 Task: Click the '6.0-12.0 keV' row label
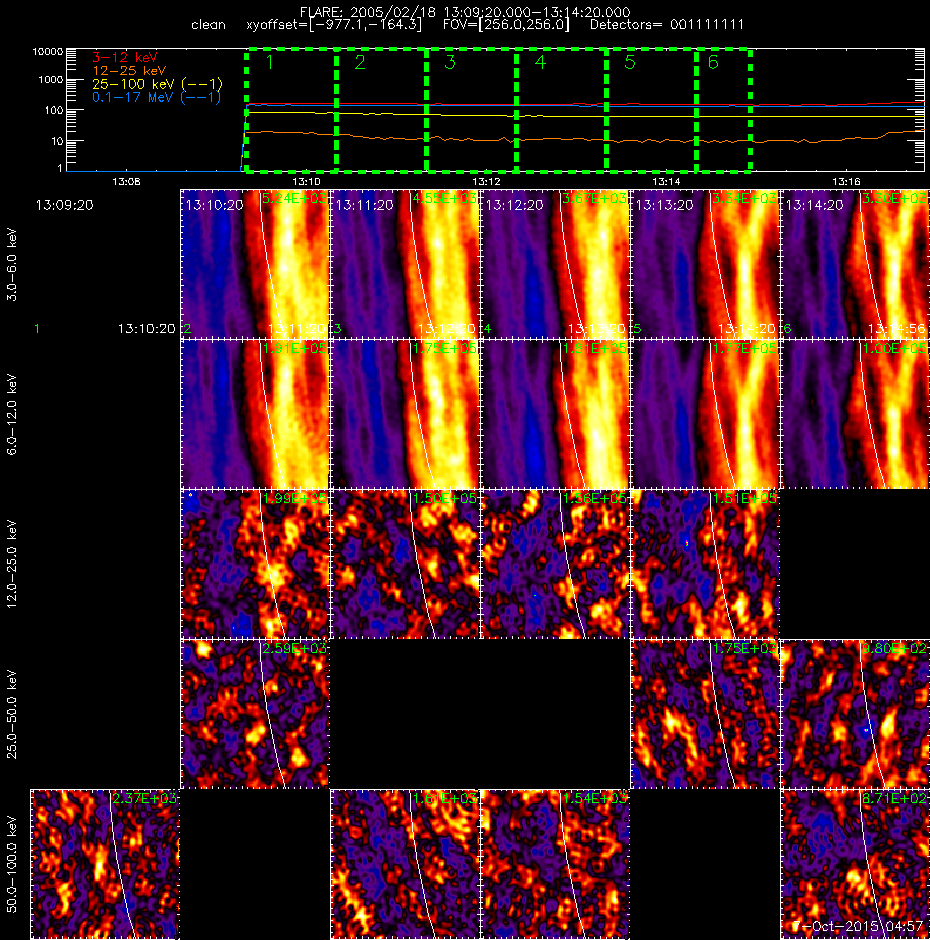coord(12,414)
